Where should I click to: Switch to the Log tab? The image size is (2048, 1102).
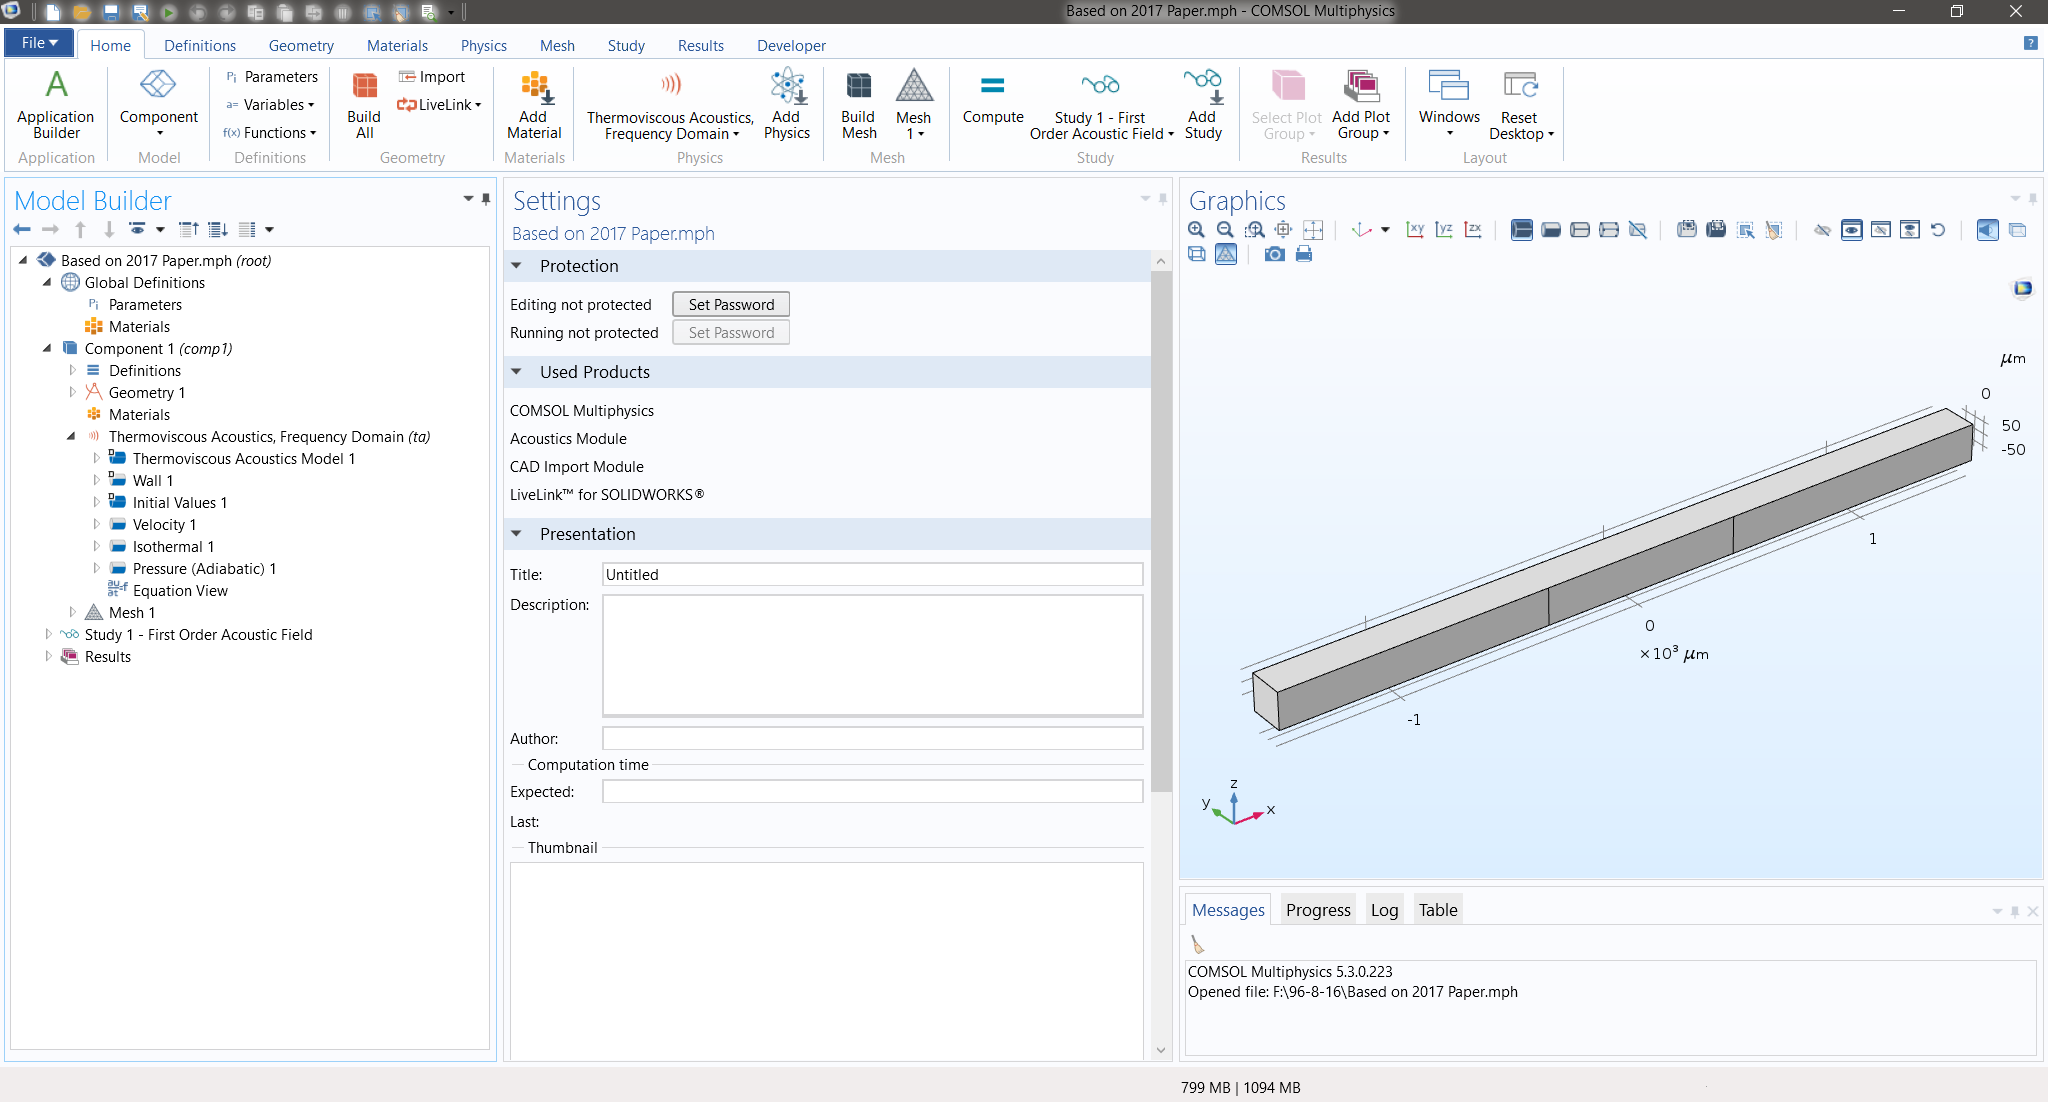point(1384,910)
